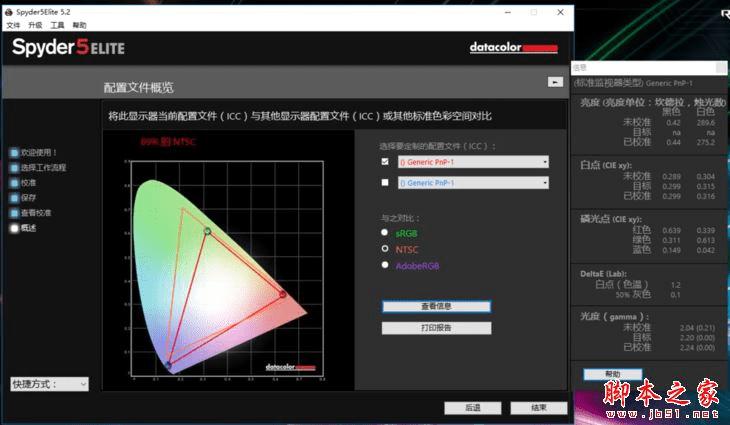730x425 pixels.
Task: Select the 欢迎使用! step icon
Action: pos(14,153)
